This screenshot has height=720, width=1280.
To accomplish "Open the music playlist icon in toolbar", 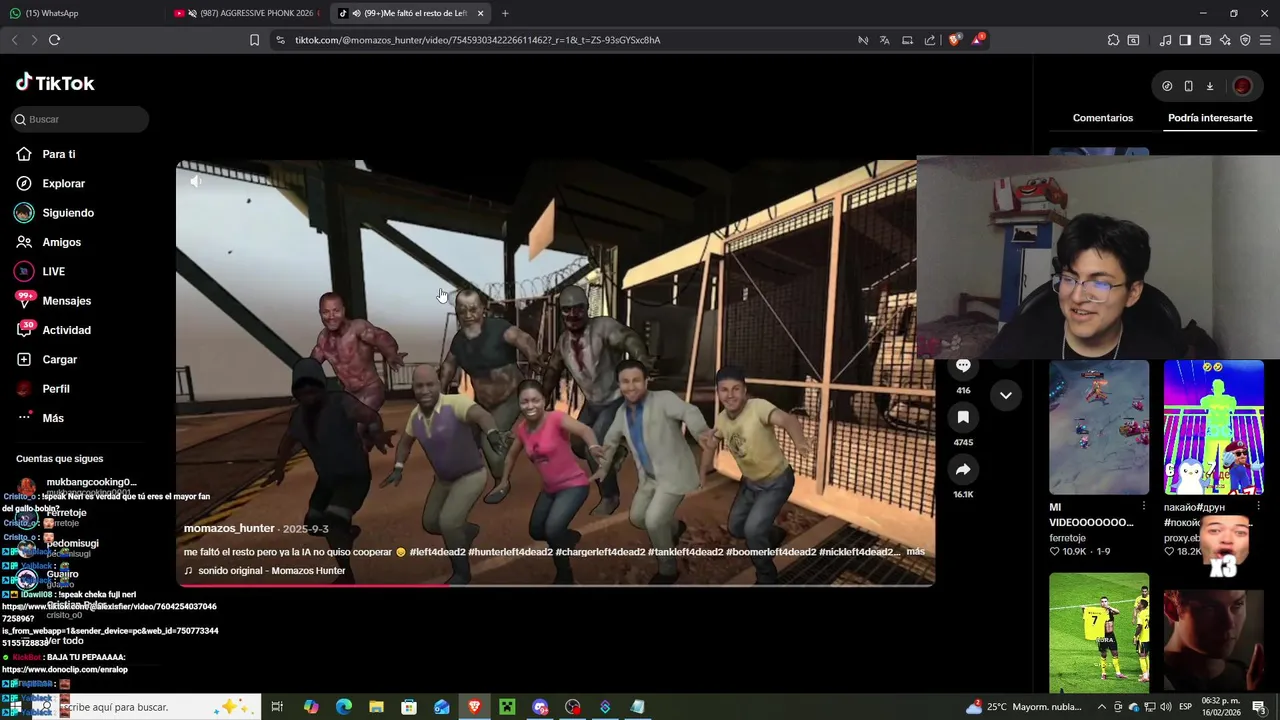I will [1165, 40].
